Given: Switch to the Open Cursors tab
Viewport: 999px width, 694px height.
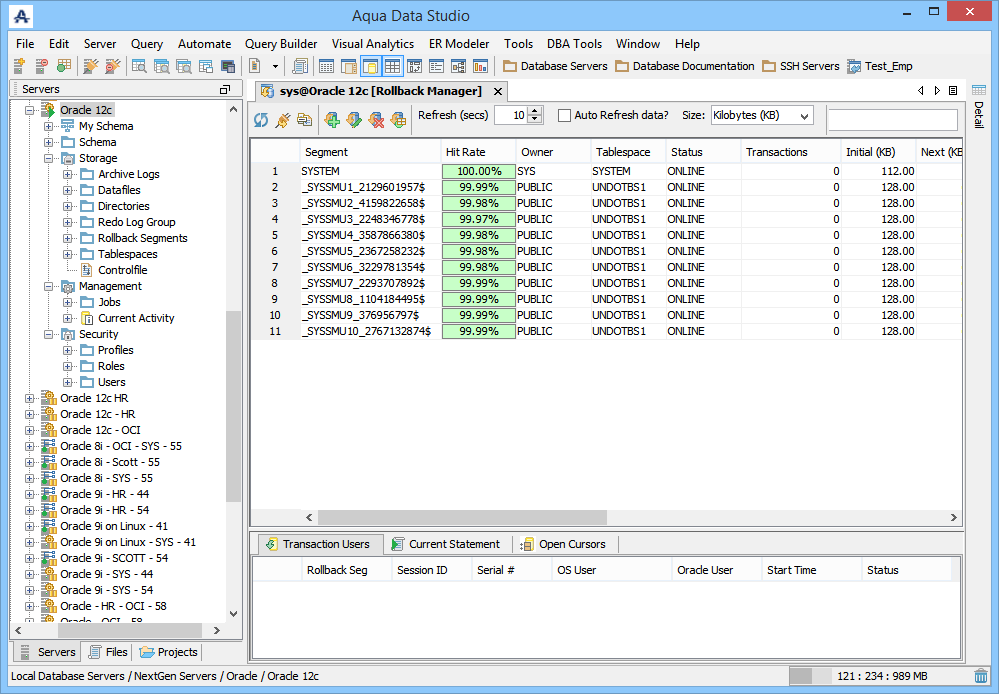Looking at the screenshot, I should 564,544.
